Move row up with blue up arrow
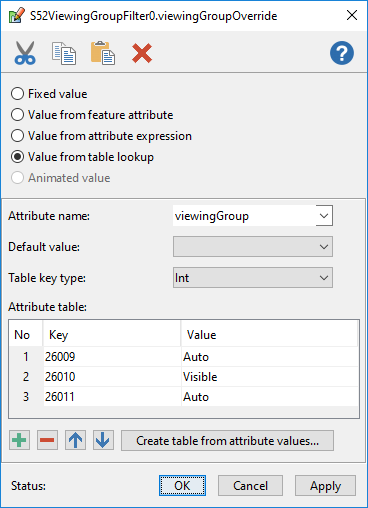 (75, 440)
